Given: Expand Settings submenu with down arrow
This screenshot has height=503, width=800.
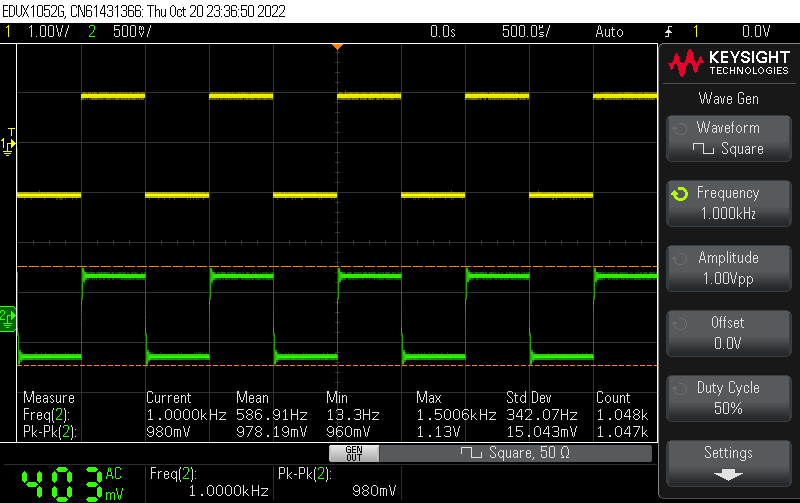Looking at the screenshot, I should click(728, 463).
